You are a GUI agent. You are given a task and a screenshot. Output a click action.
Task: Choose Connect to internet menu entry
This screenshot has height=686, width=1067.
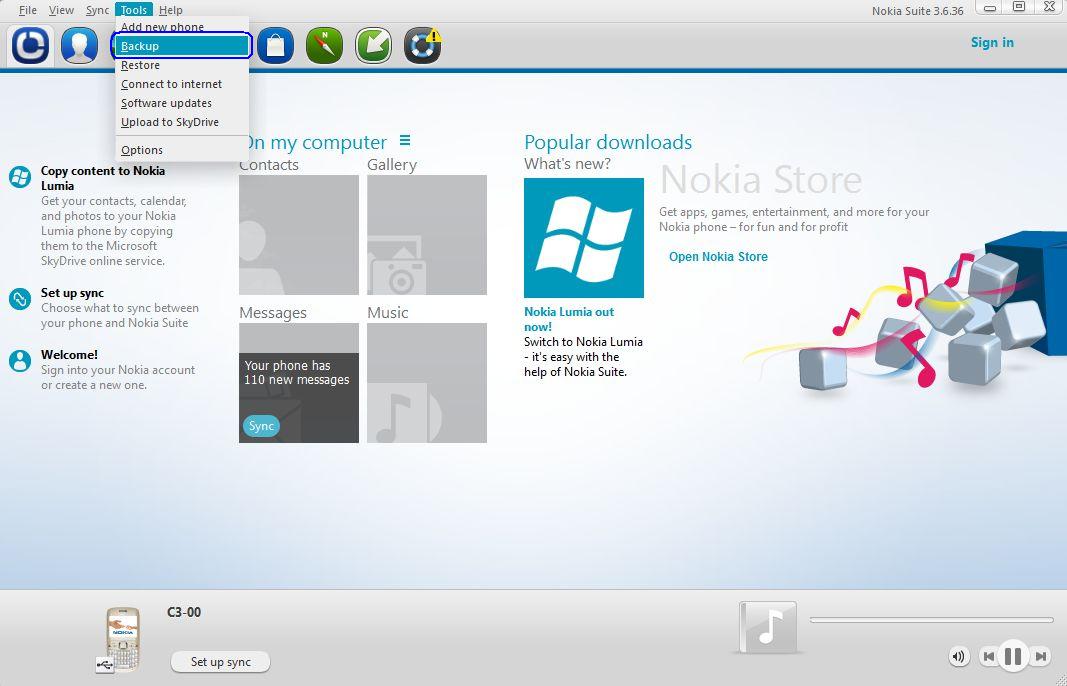pyautogui.click(x=182, y=84)
